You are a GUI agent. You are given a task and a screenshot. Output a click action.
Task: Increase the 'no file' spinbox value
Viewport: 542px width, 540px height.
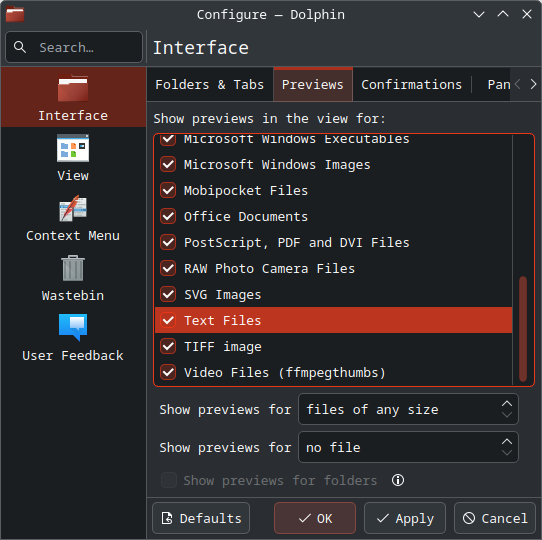pyautogui.click(x=507, y=441)
